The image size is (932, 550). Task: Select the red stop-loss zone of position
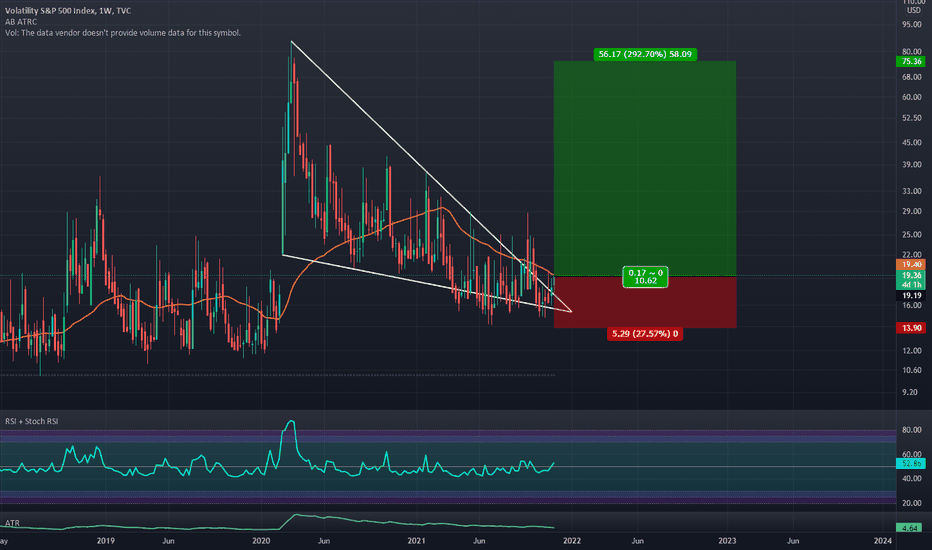[645, 302]
